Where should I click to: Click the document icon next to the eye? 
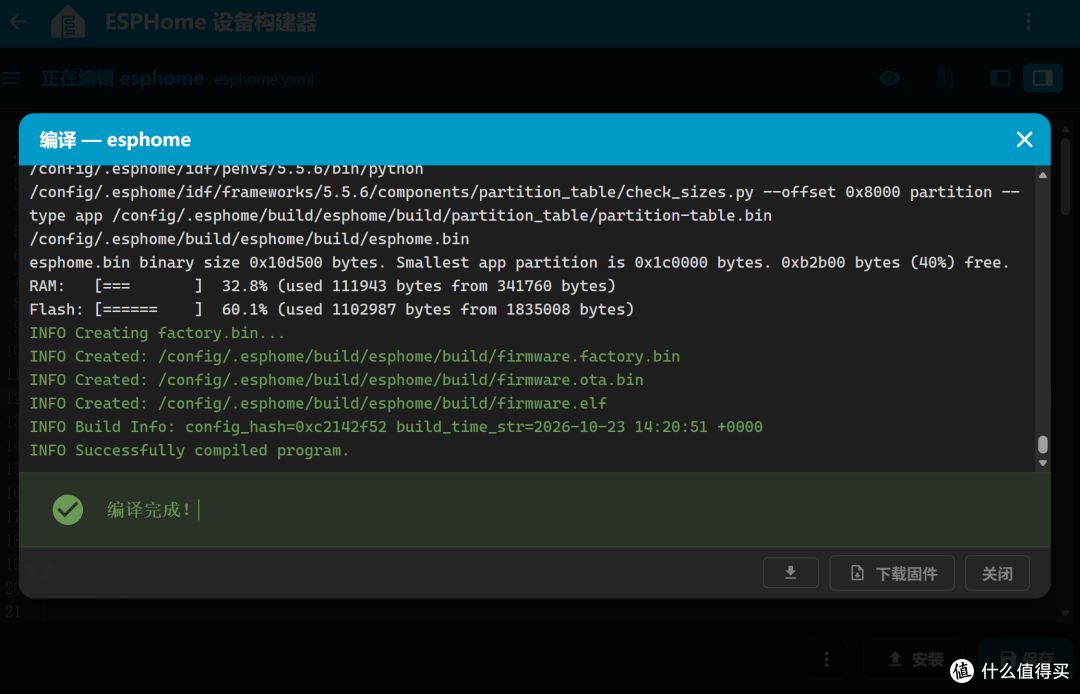click(945, 78)
